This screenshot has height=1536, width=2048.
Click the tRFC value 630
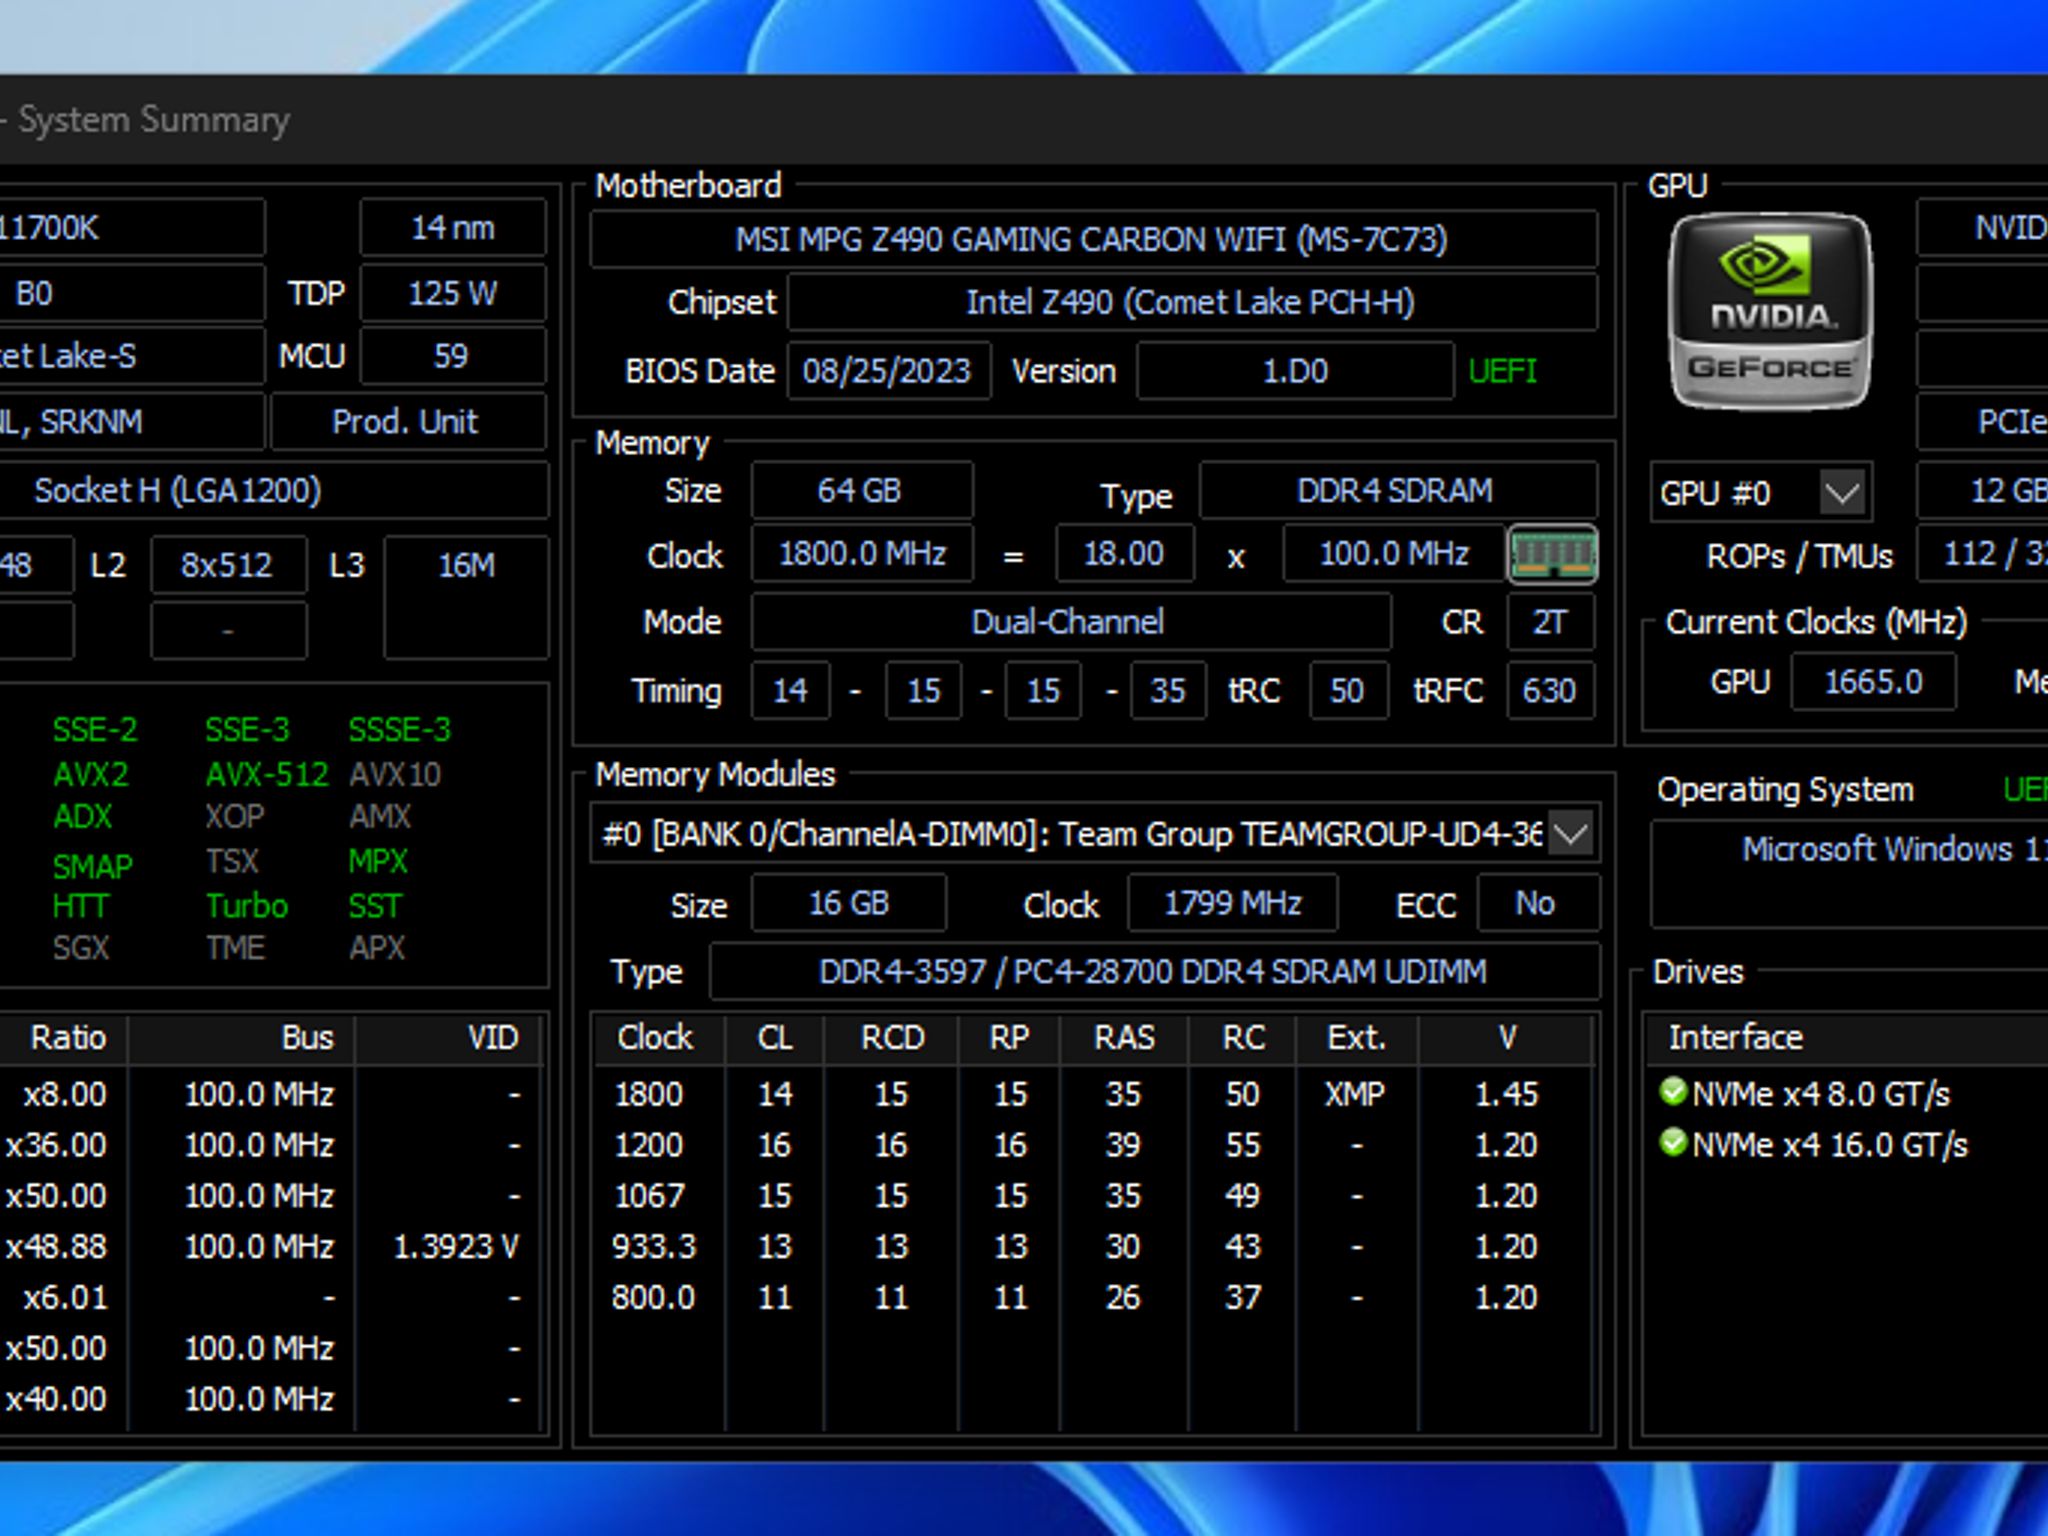[x=1550, y=690]
